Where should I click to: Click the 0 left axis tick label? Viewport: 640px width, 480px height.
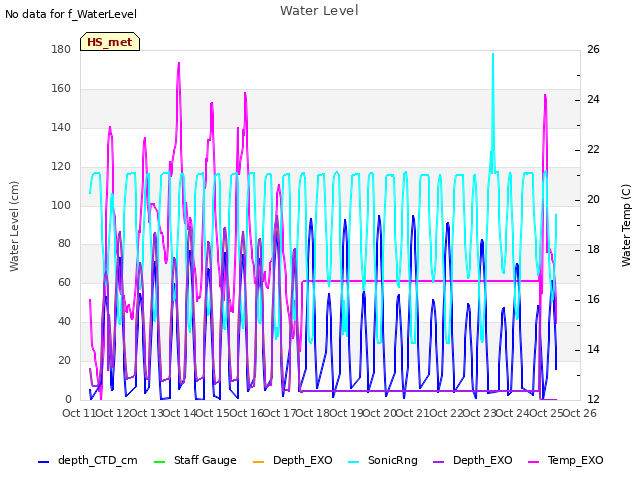pos(68,400)
